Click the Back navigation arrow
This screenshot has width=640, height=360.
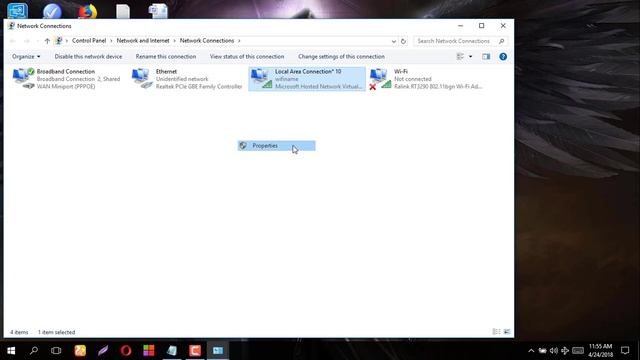13,41
